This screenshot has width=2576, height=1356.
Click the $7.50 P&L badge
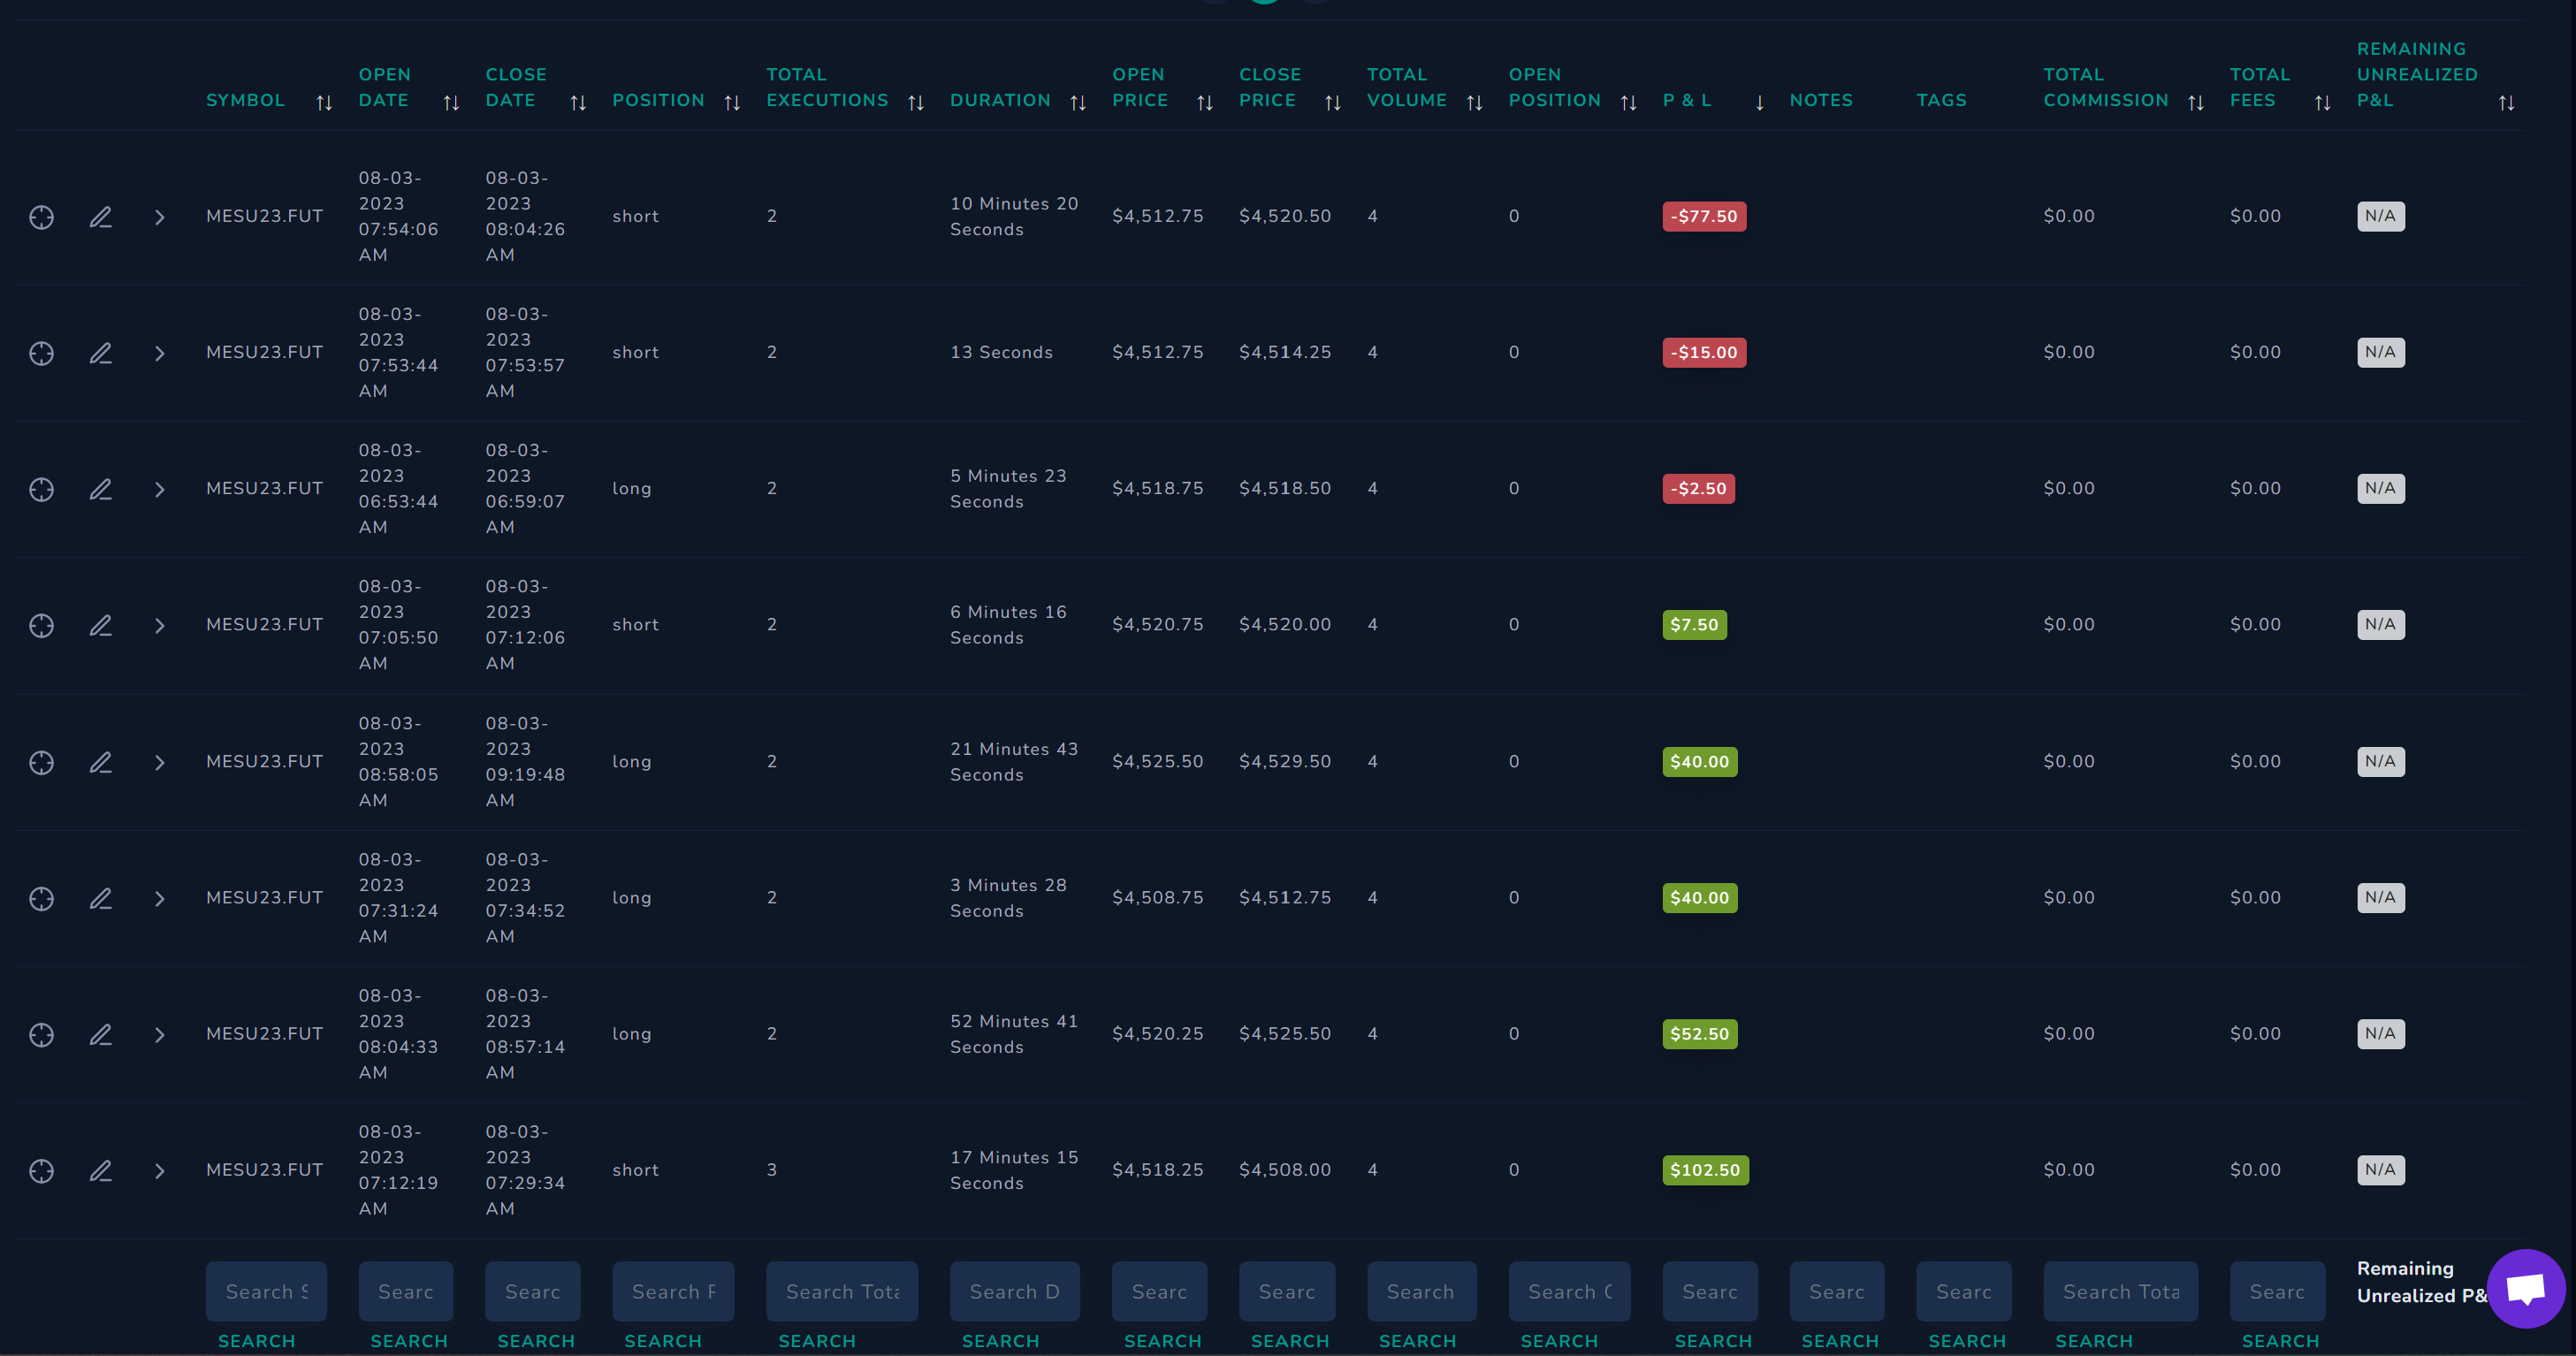(x=1694, y=625)
